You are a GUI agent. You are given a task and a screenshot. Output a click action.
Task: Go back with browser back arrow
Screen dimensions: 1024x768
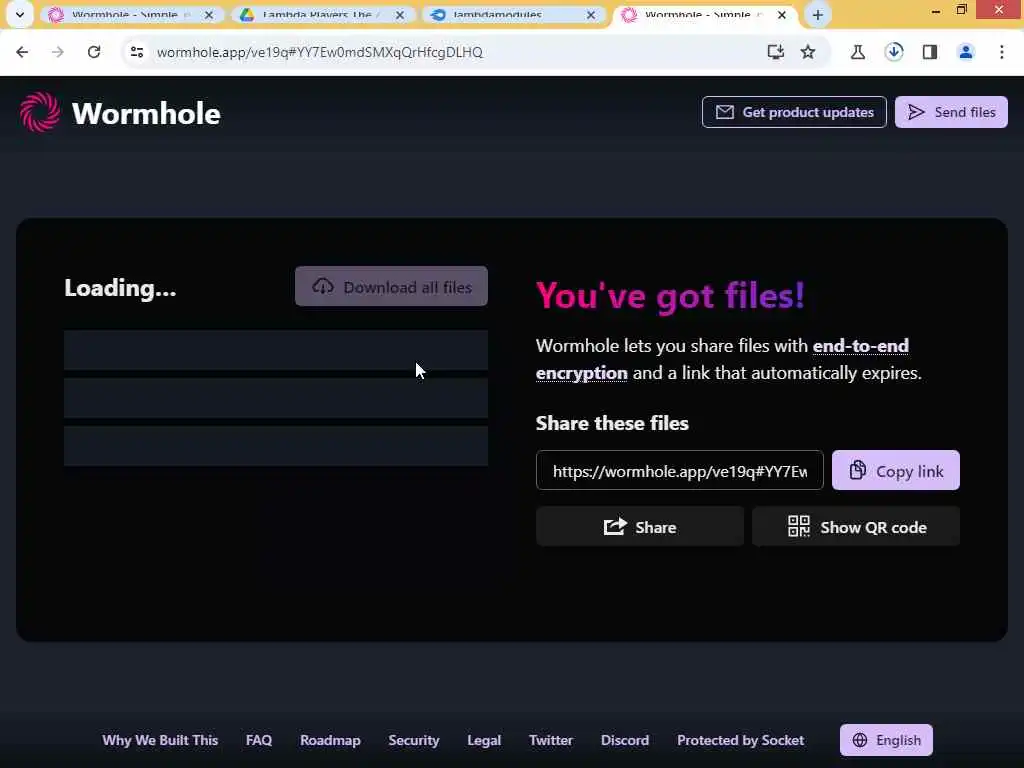tap(22, 52)
